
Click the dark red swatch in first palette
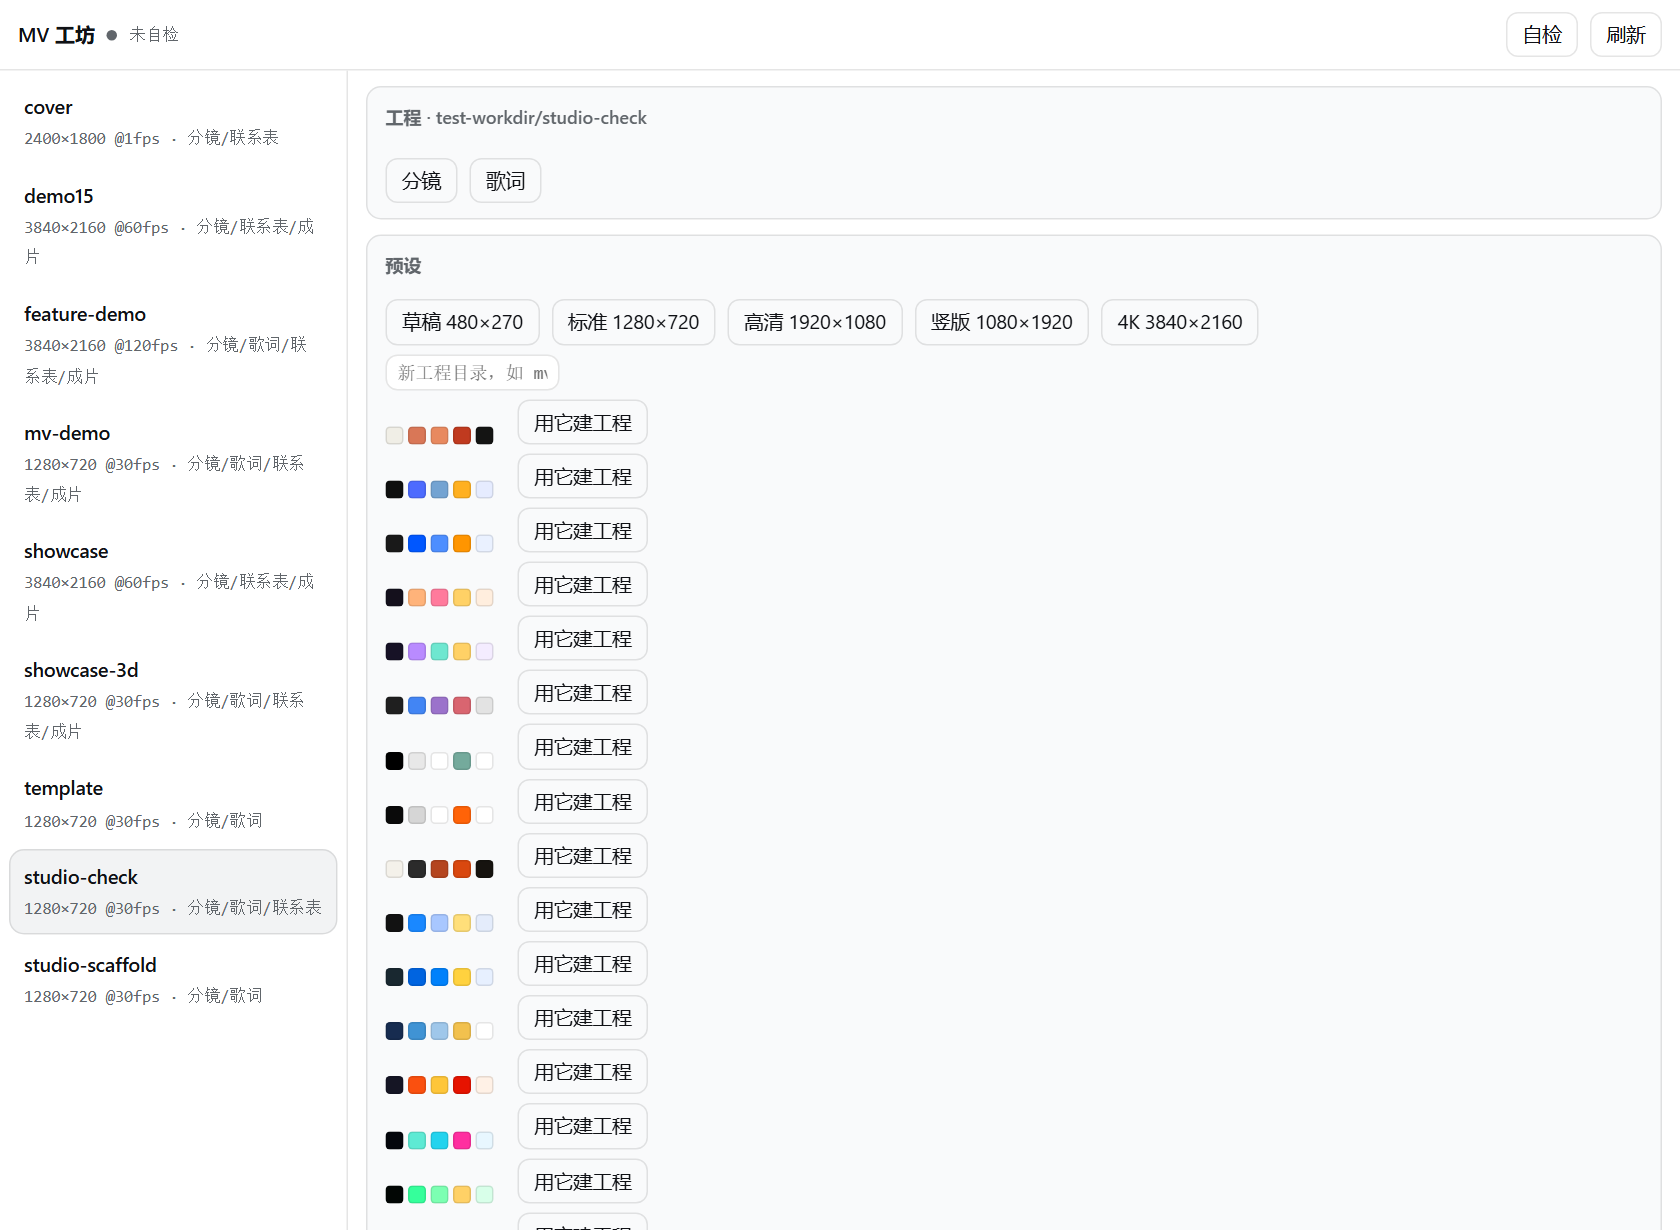coord(462,435)
